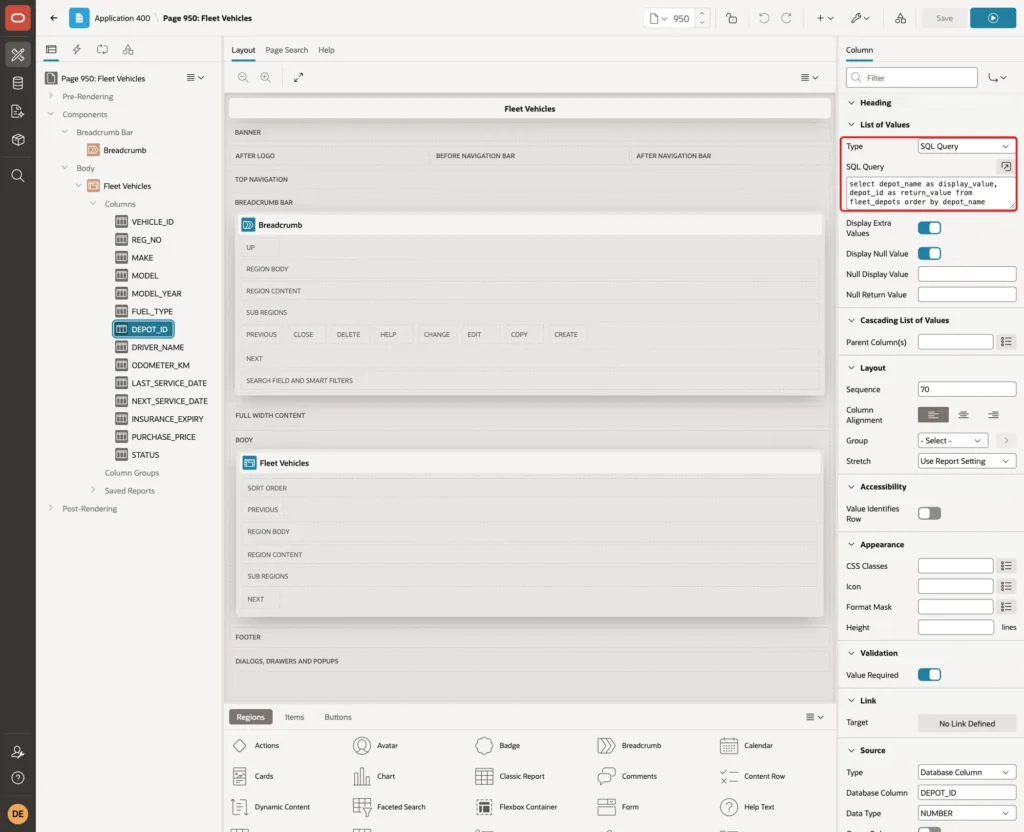
Task: Select center column alignment
Action: tap(963, 415)
